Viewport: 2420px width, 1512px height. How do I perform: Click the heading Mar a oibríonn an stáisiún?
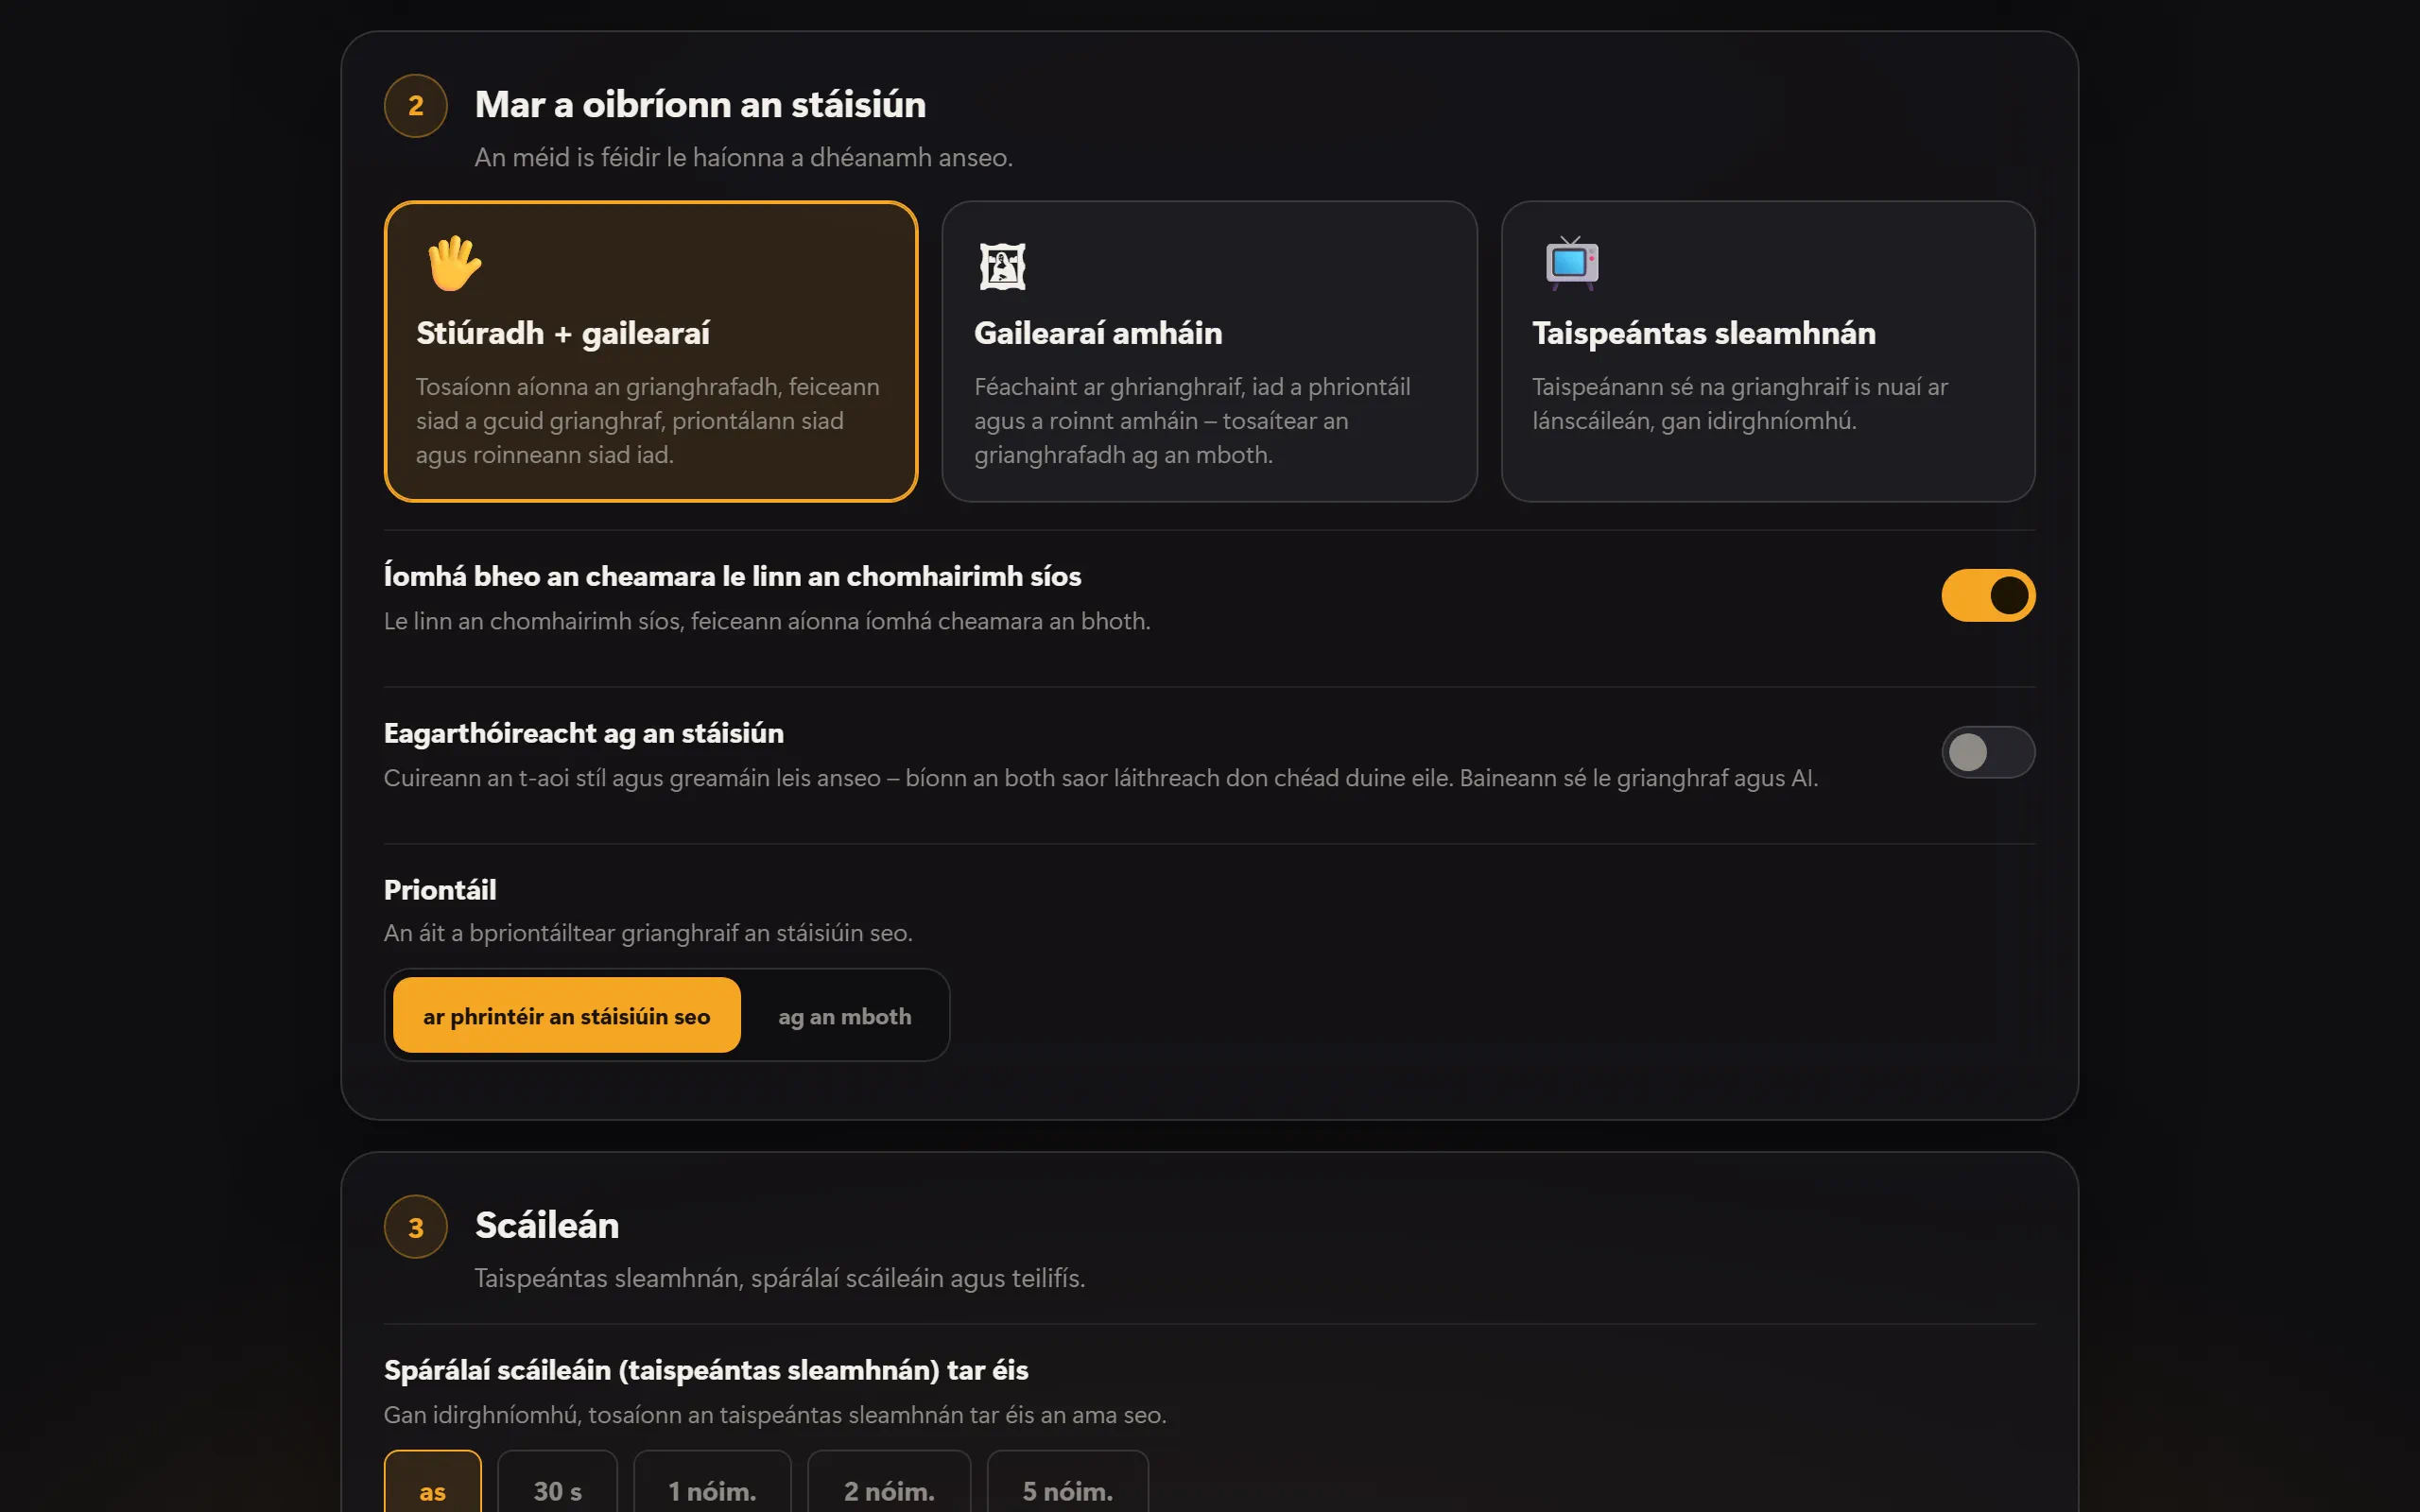pos(700,105)
